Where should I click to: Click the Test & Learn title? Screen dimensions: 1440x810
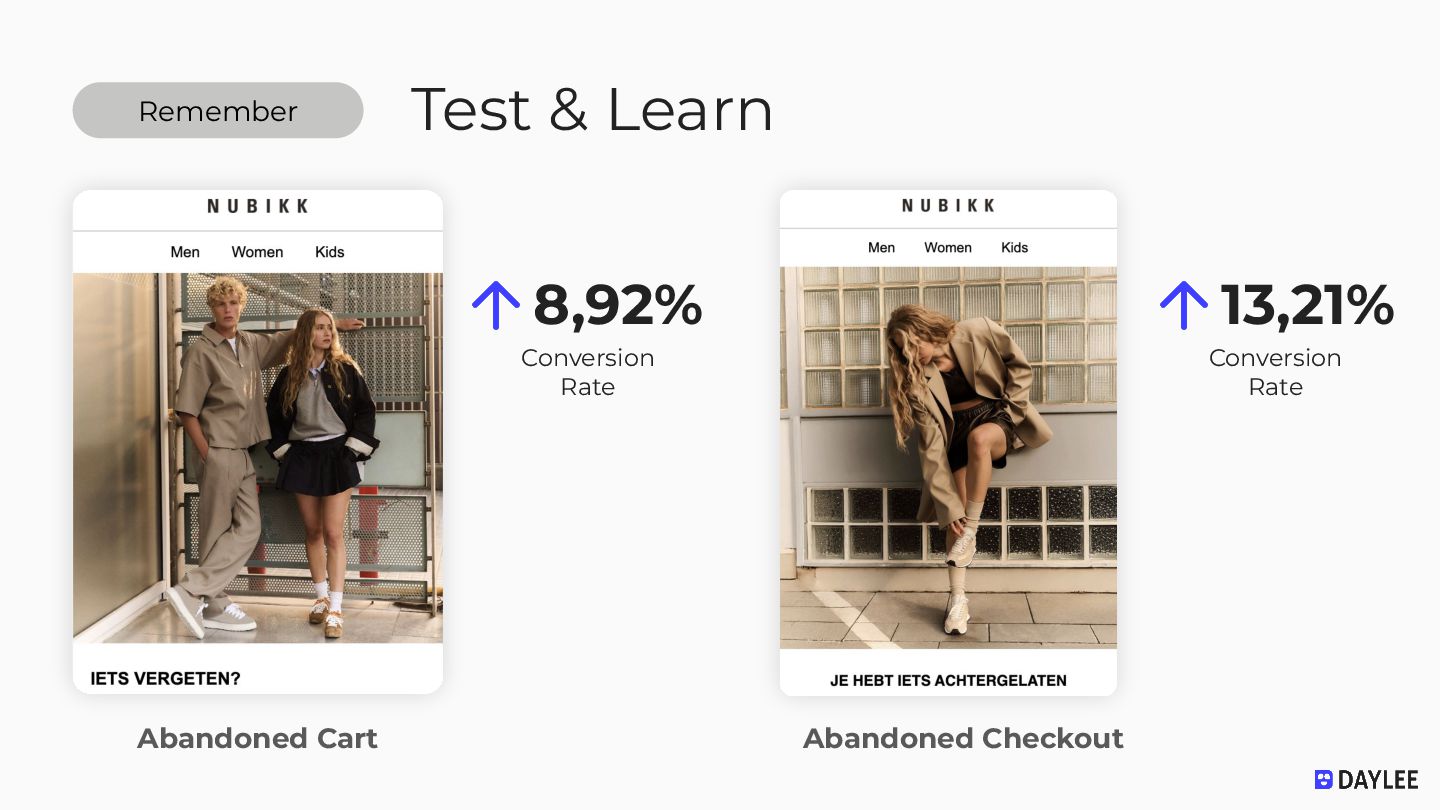click(592, 109)
